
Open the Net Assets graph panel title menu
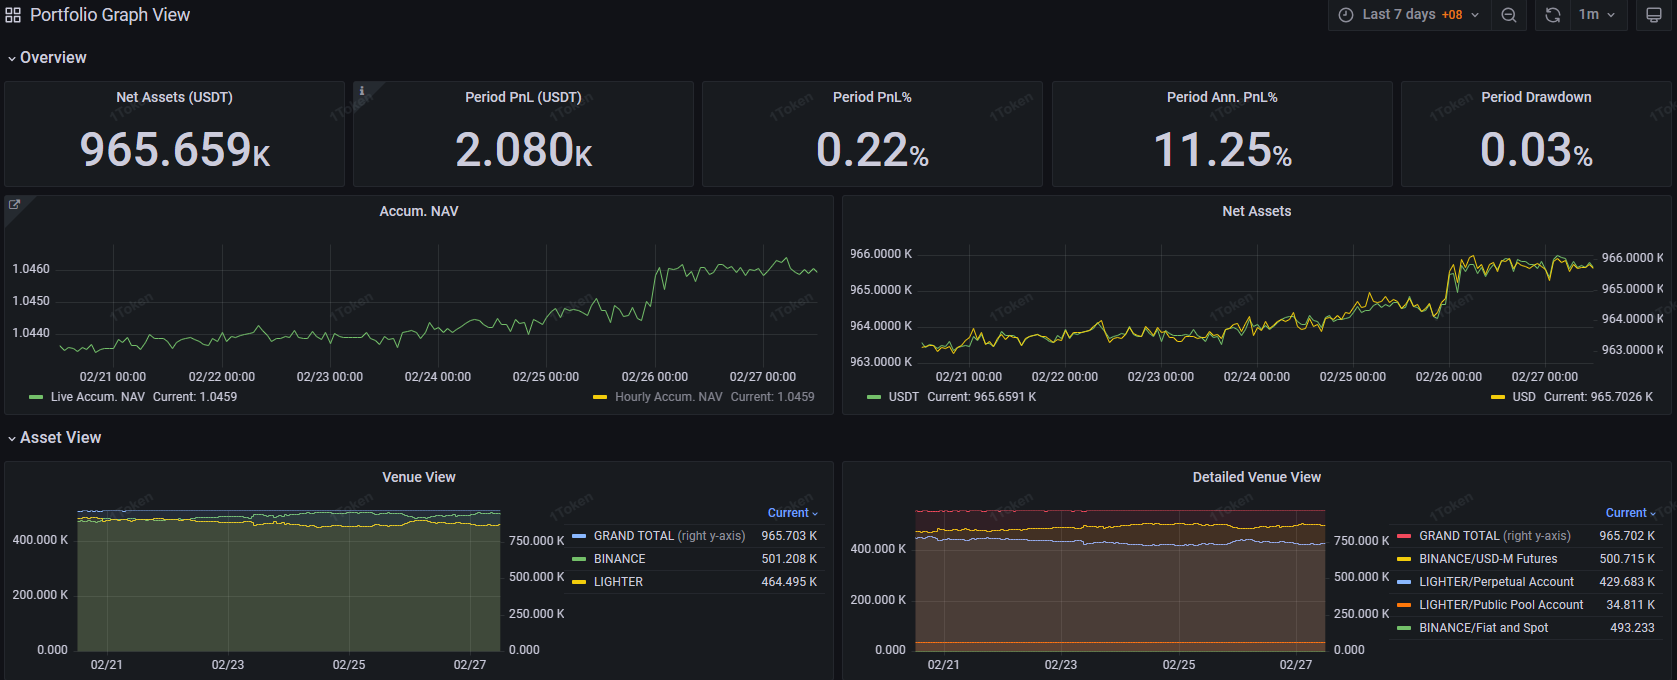tap(1257, 211)
